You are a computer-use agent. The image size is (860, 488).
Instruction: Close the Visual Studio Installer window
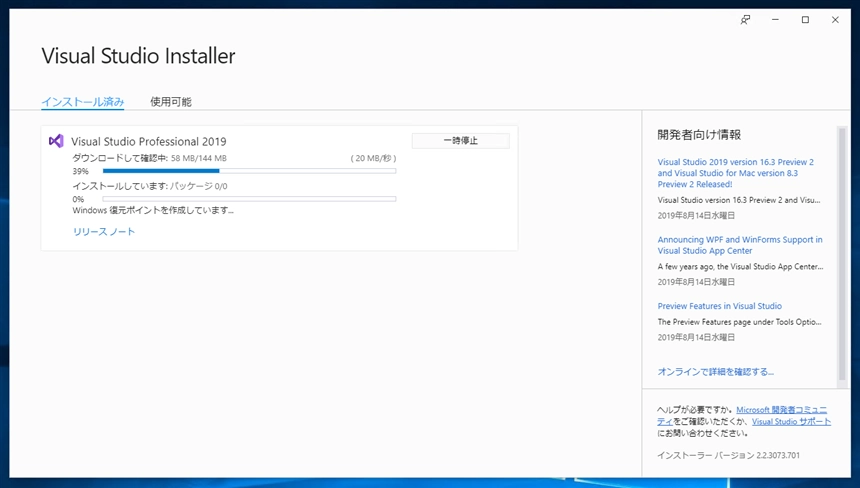pyautogui.click(x=835, y=20)
